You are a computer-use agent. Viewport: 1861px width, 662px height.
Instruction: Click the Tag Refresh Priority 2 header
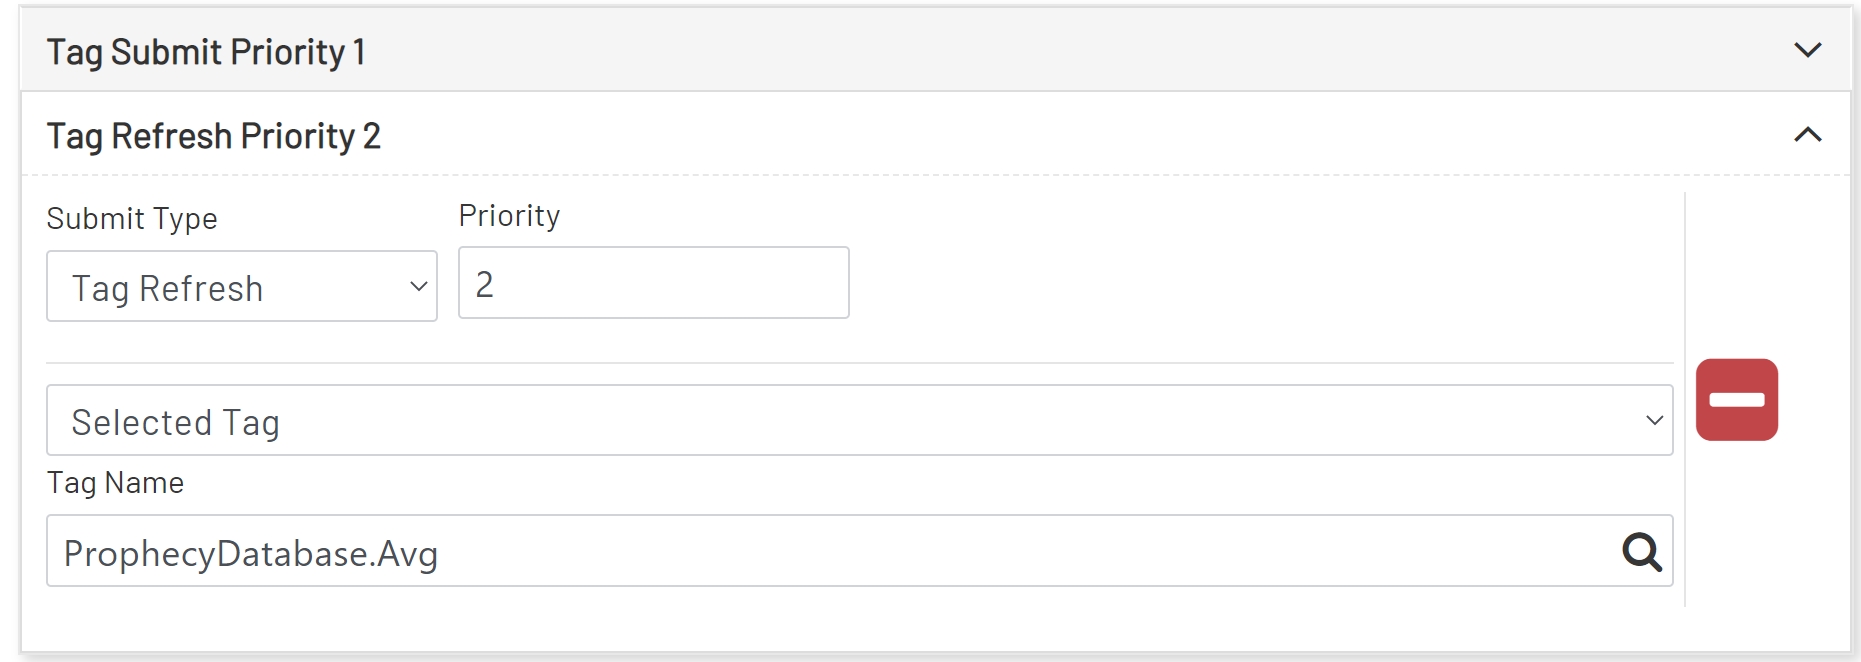[x=215, y=135]
